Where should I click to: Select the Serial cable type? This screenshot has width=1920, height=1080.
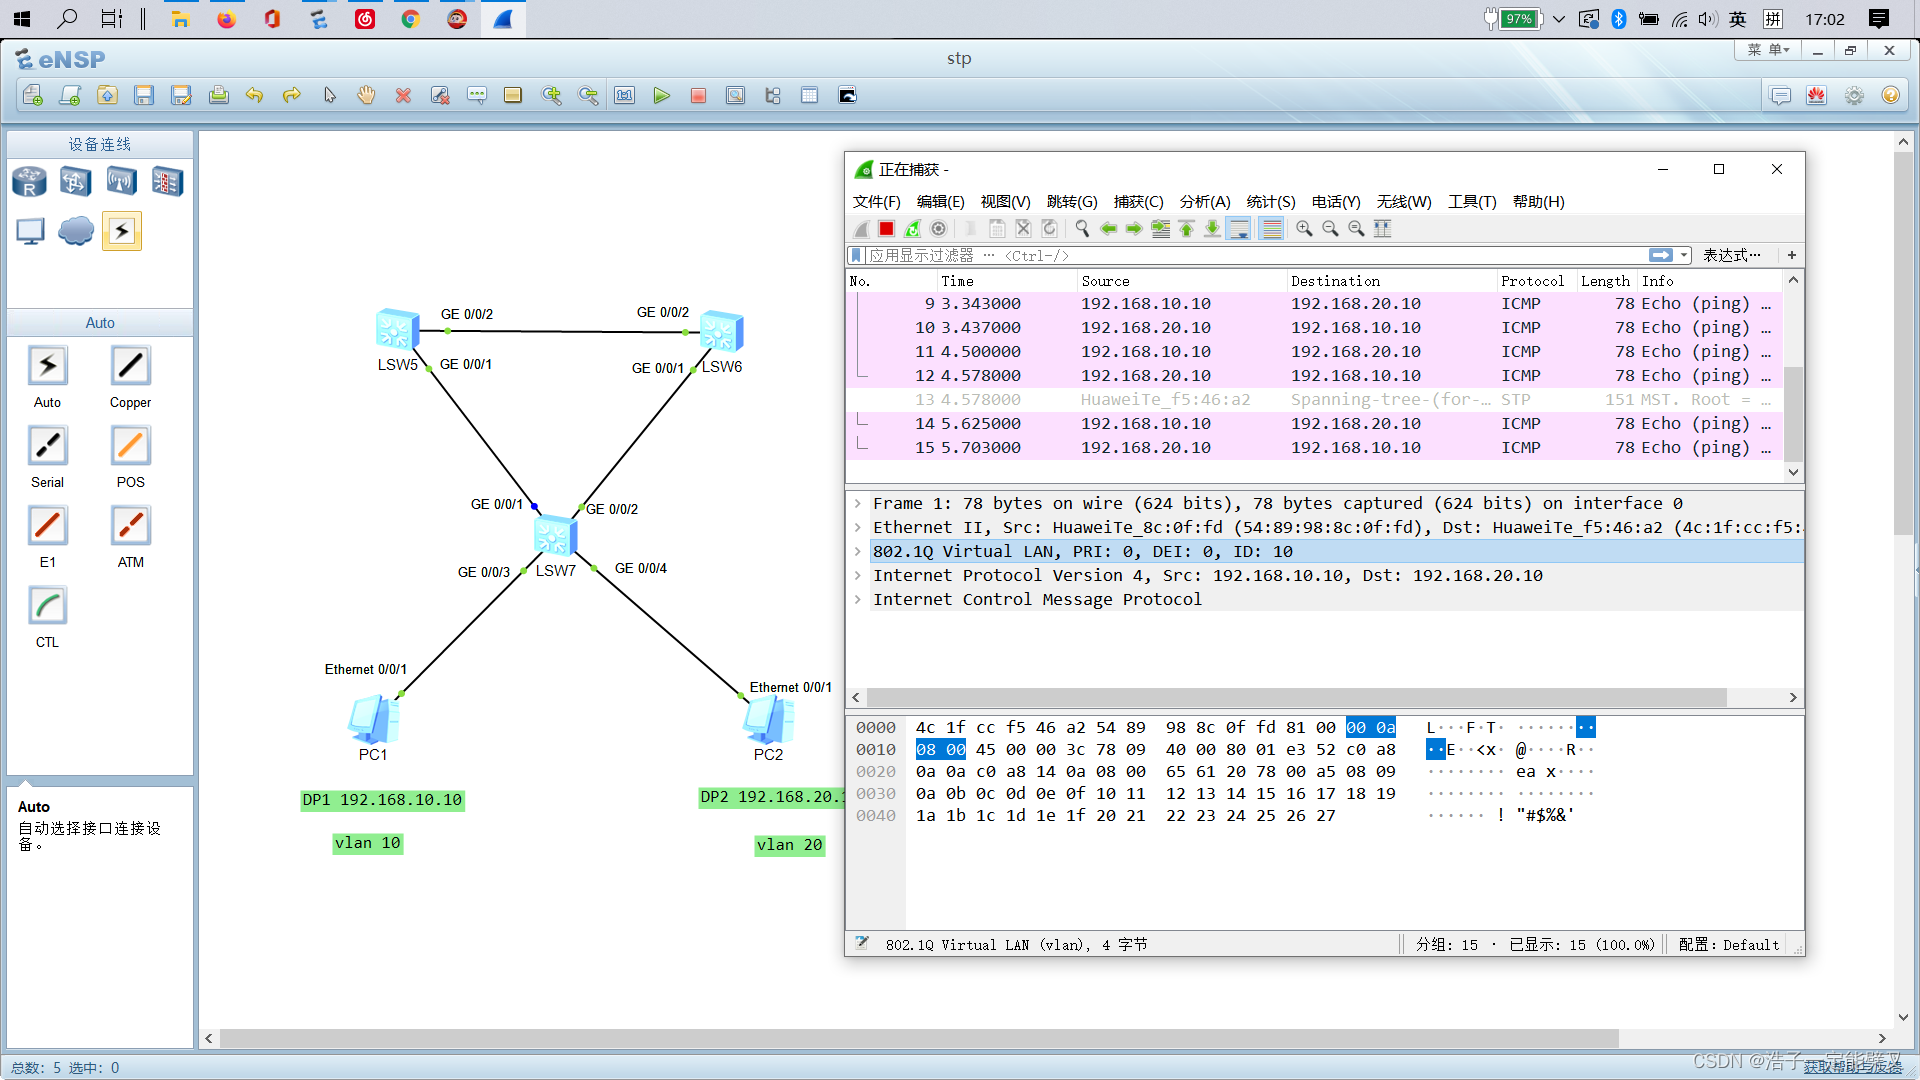[47, 447]
